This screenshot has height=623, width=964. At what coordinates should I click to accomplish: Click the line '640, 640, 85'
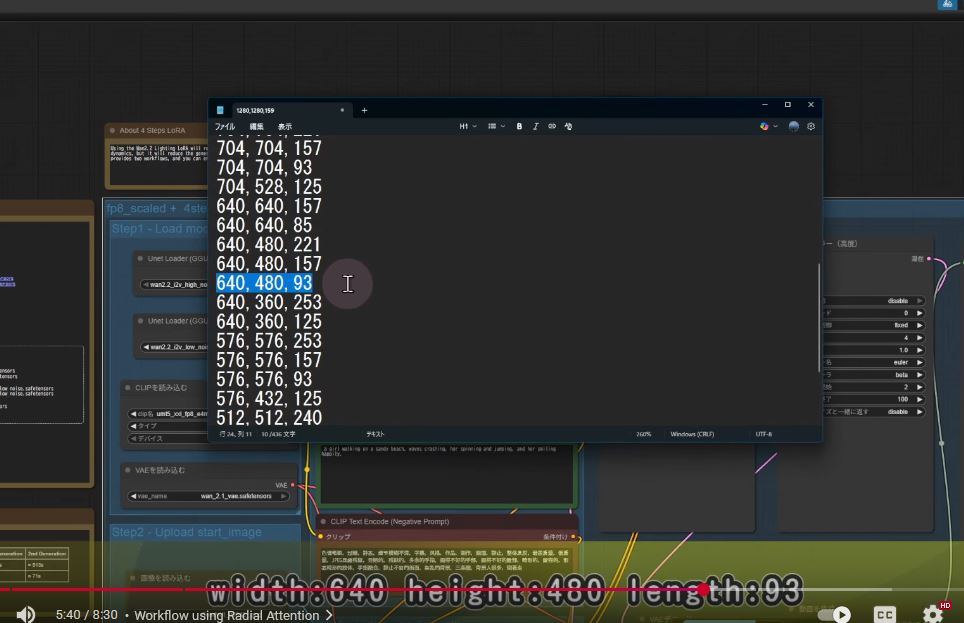264,225
